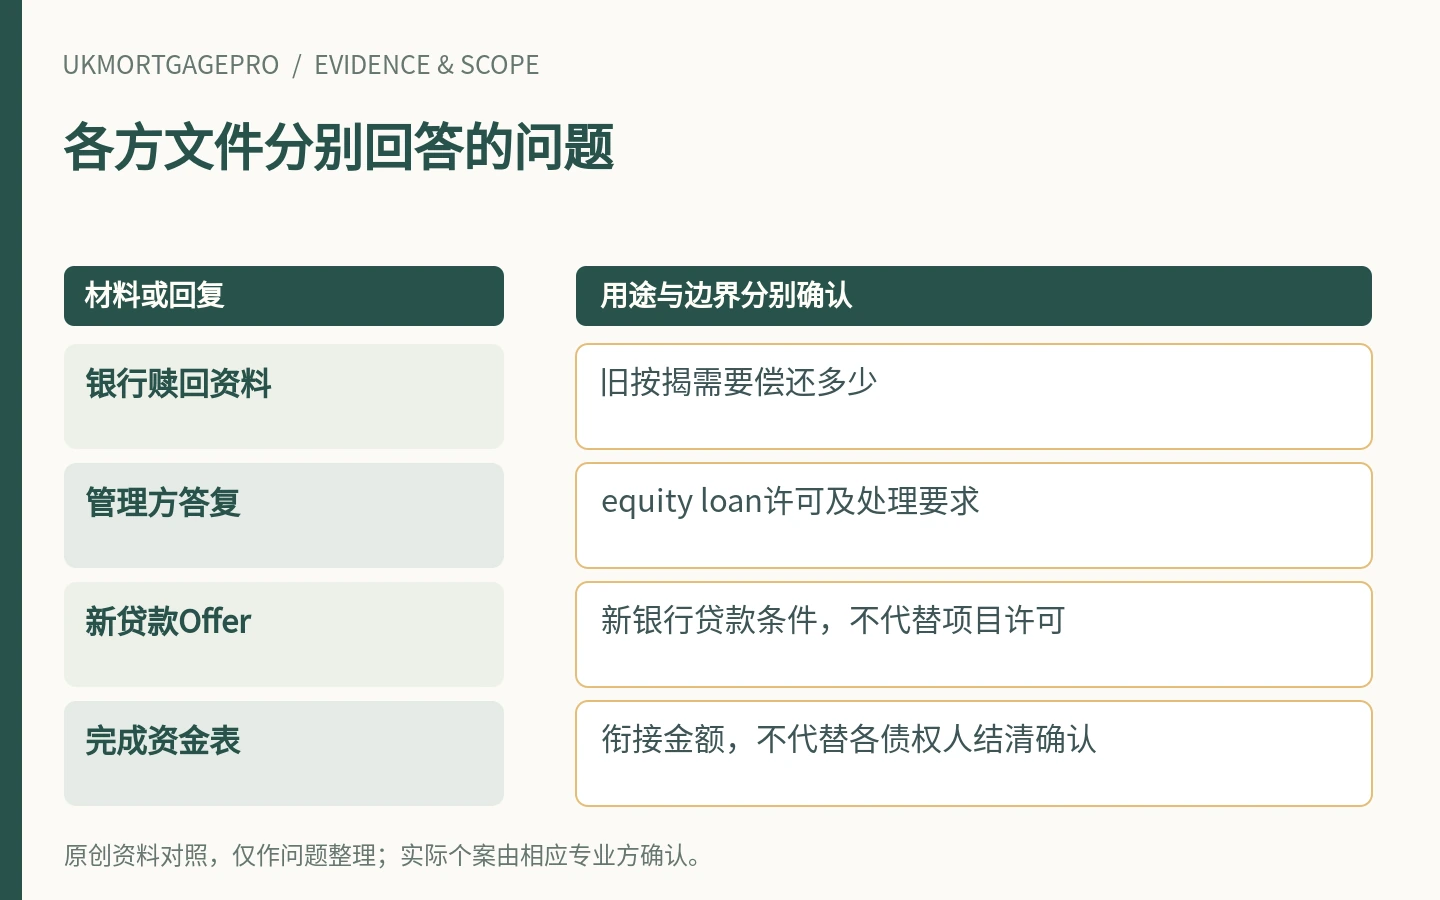Click the UKMORTGAGEPRO / EVIDENCE & SCOPE breadcrumb text
The width and height of the screenshot is (1440, 900).
tap(301, 65)
